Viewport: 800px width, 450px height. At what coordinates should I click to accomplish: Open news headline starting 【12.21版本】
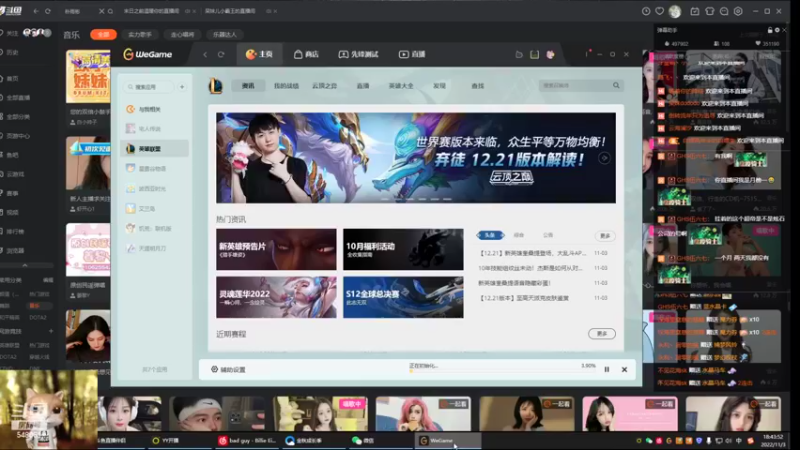point(523,298)
